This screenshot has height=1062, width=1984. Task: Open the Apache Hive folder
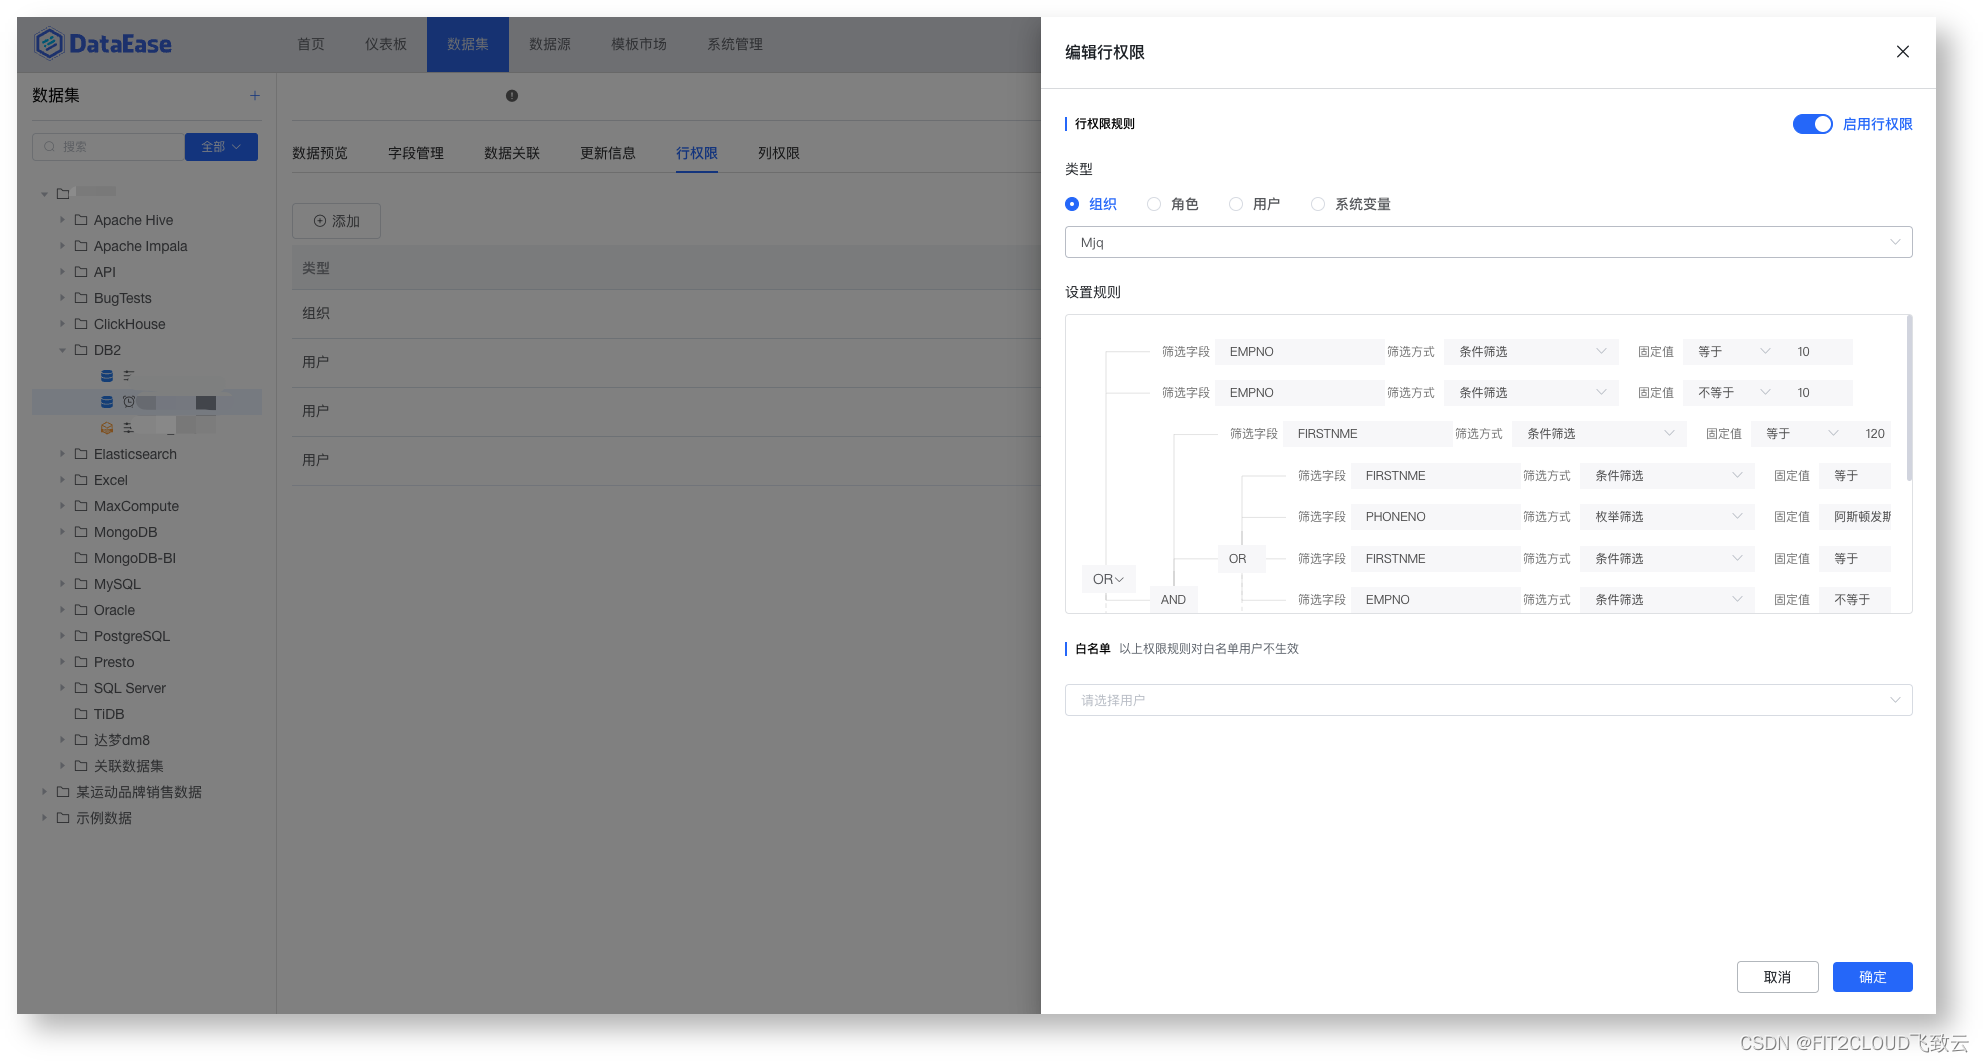(133, 220)
